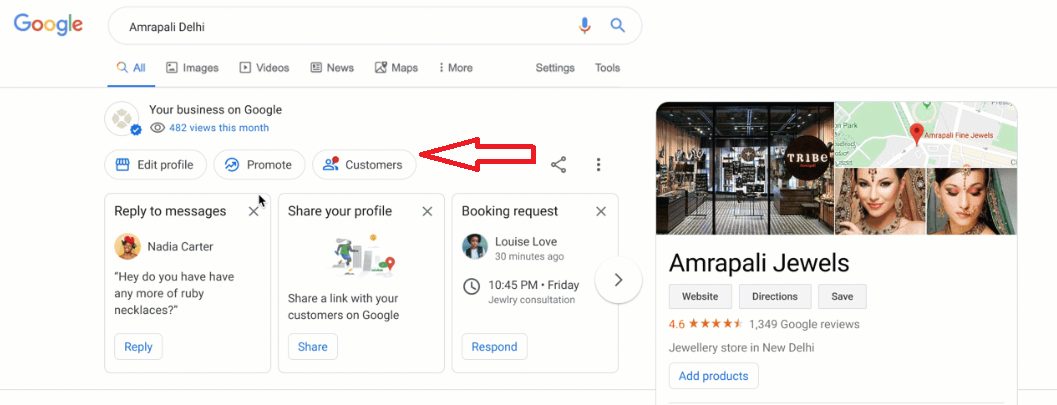Click the red map pin marker
Screen dimensions: 1057x405
(916, 133)
